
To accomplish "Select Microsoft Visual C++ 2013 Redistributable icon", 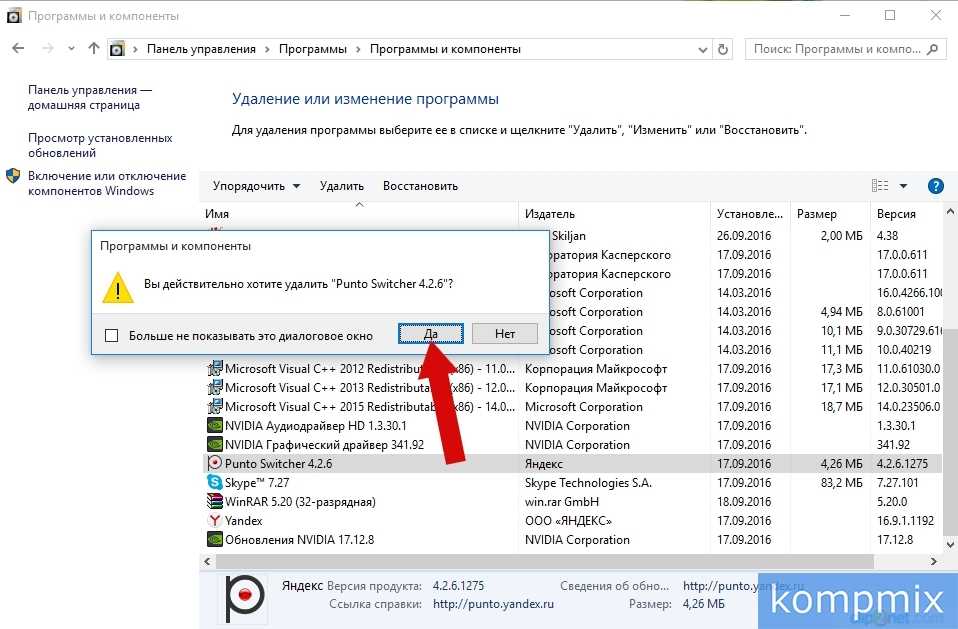I will click(214, 387).
